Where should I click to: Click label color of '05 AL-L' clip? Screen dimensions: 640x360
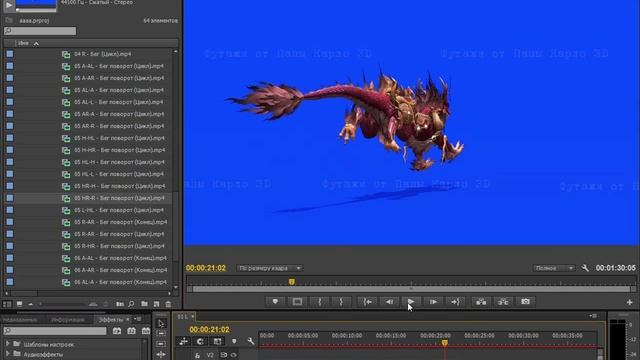pos(10,102)
